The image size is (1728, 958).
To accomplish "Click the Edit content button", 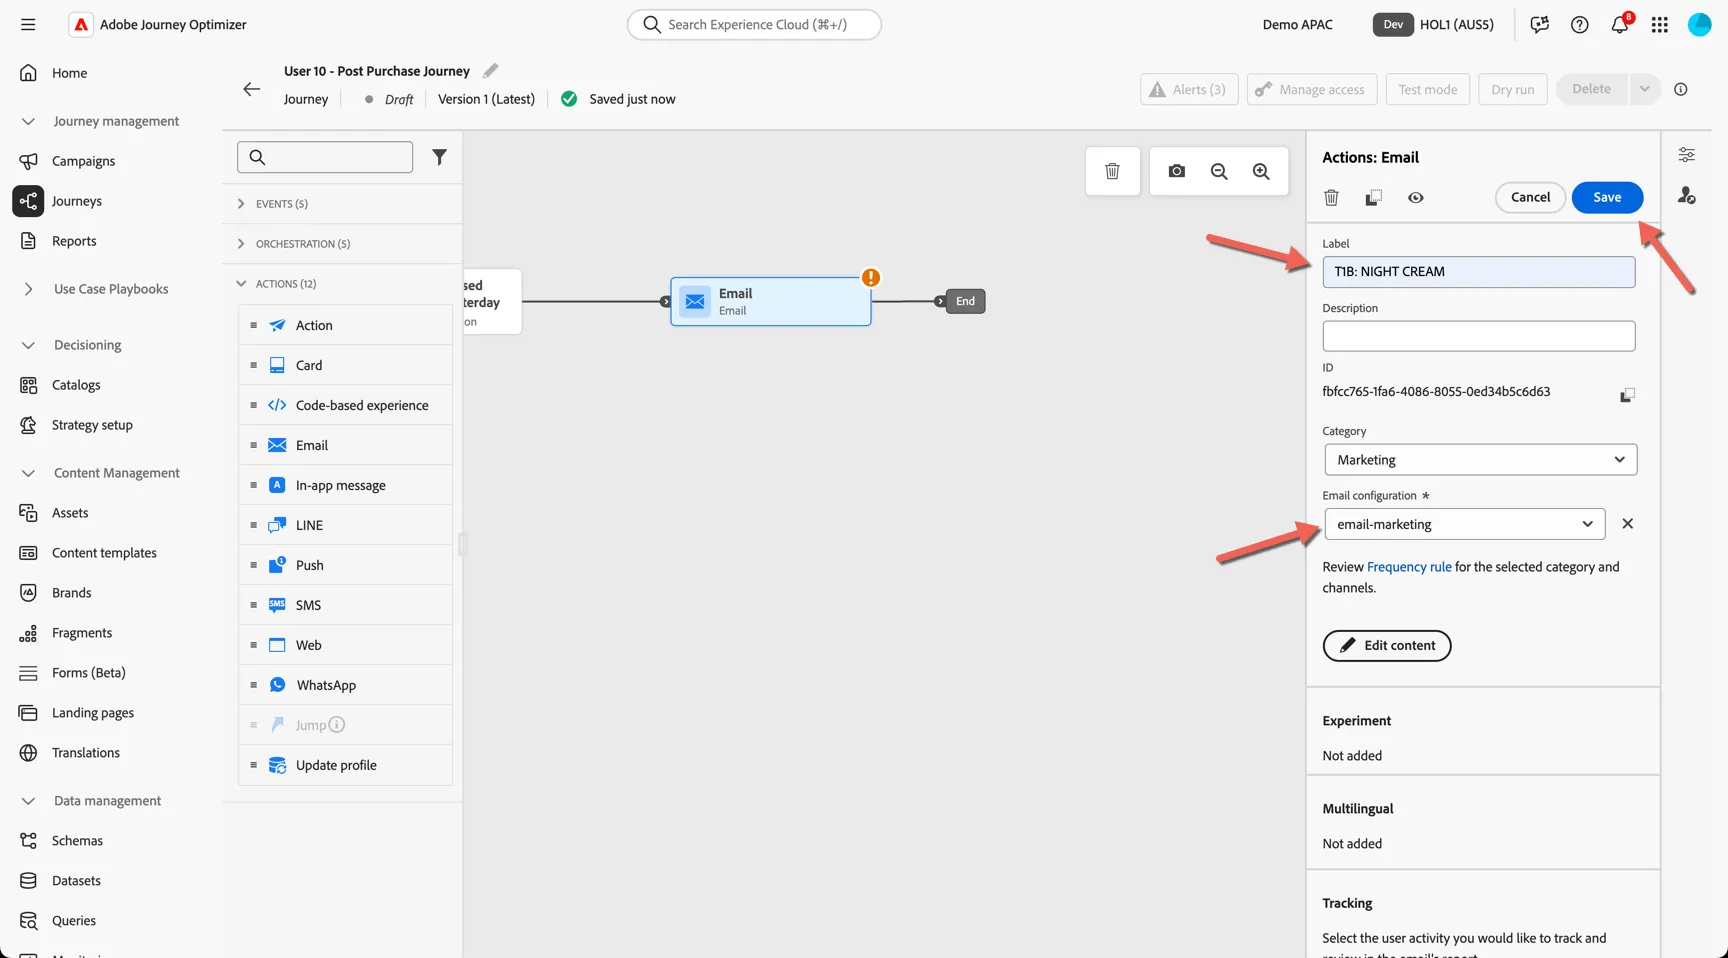I will [x=1387, y=645].
